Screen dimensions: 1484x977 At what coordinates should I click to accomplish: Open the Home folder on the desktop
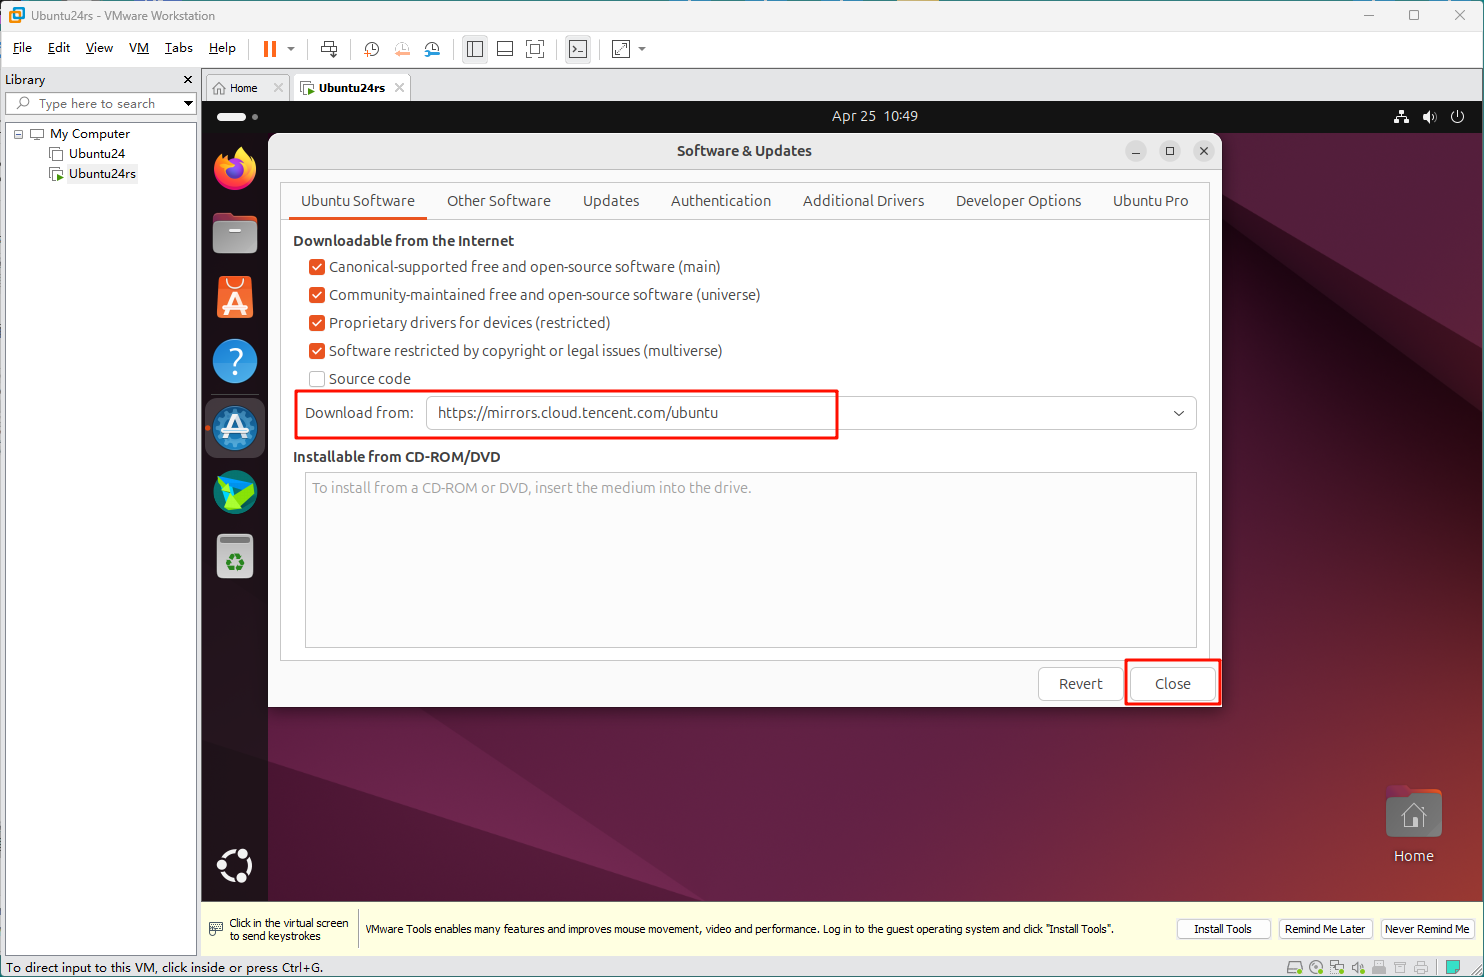point(1413,824)
